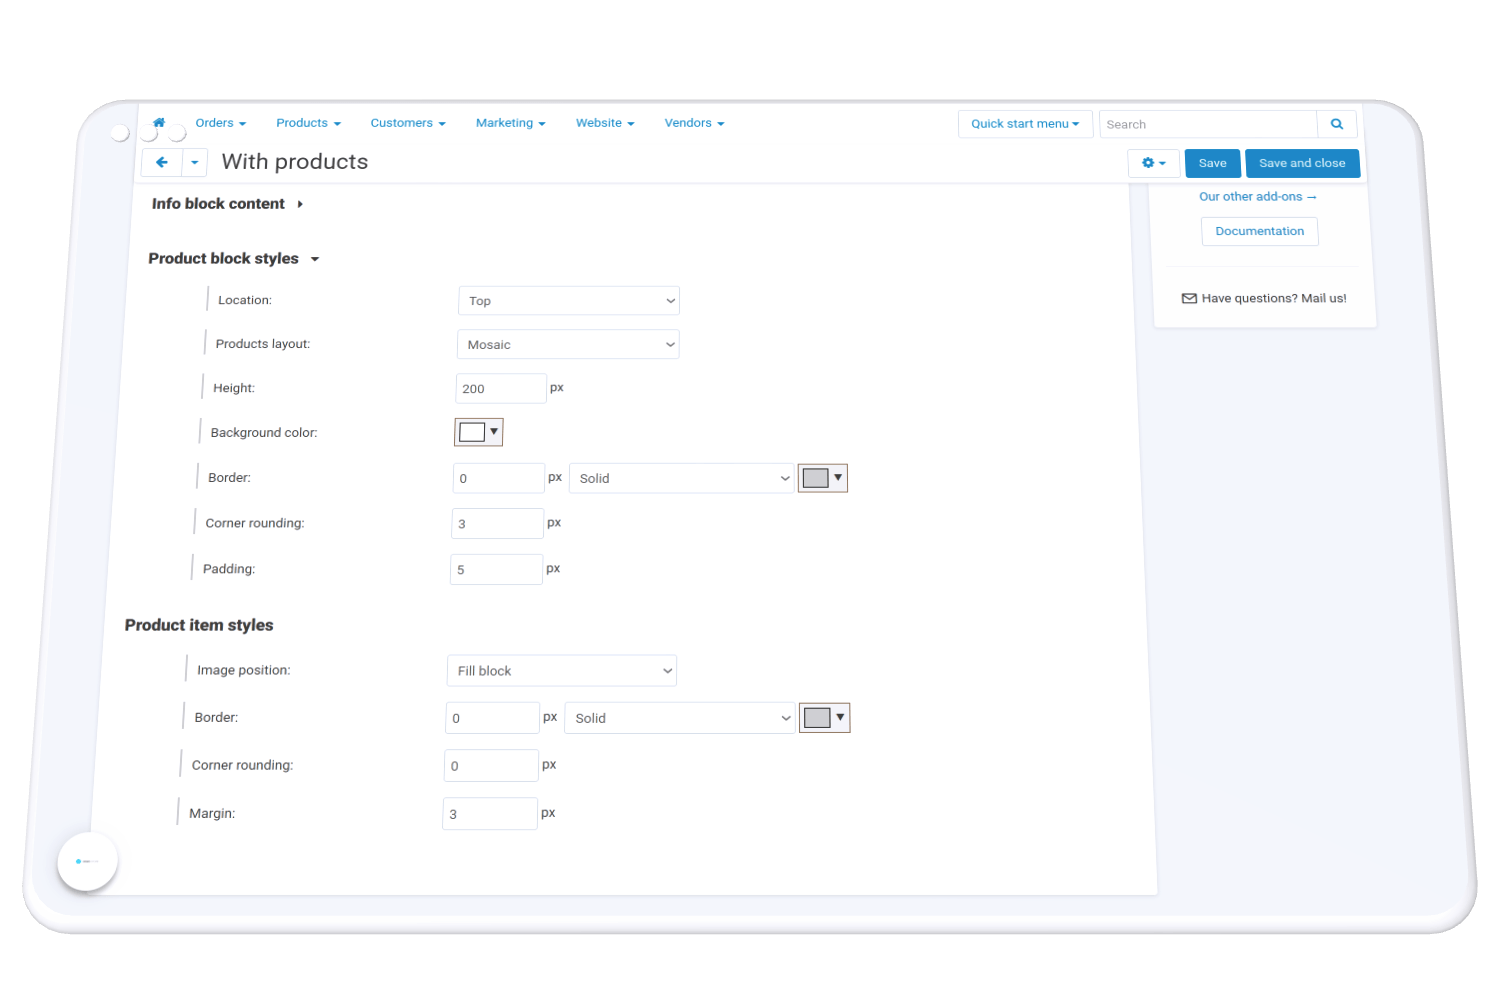Image resolution: width=1500 pixels, height=1000 pixels.
Task: Follow the Our other add-ons link
Action: [x=1258, y=197]
